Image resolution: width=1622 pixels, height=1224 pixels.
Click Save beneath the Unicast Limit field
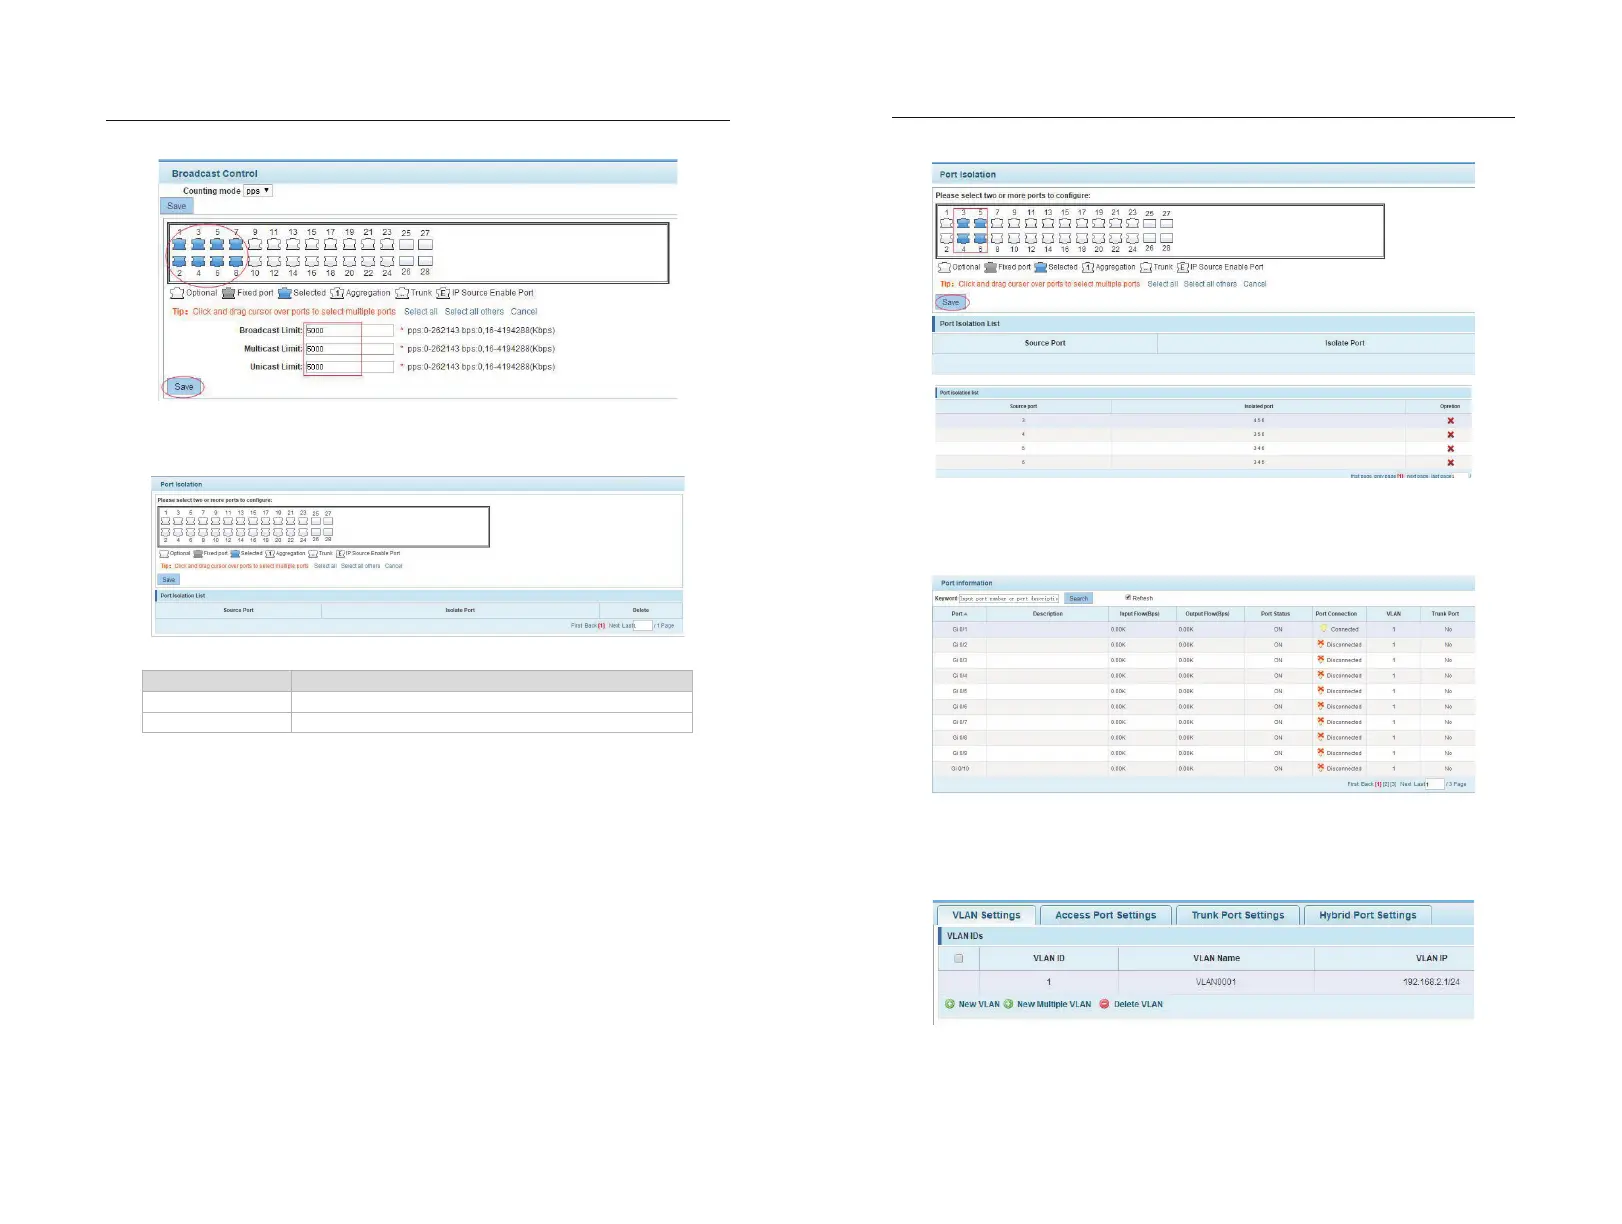pos(184,387)
